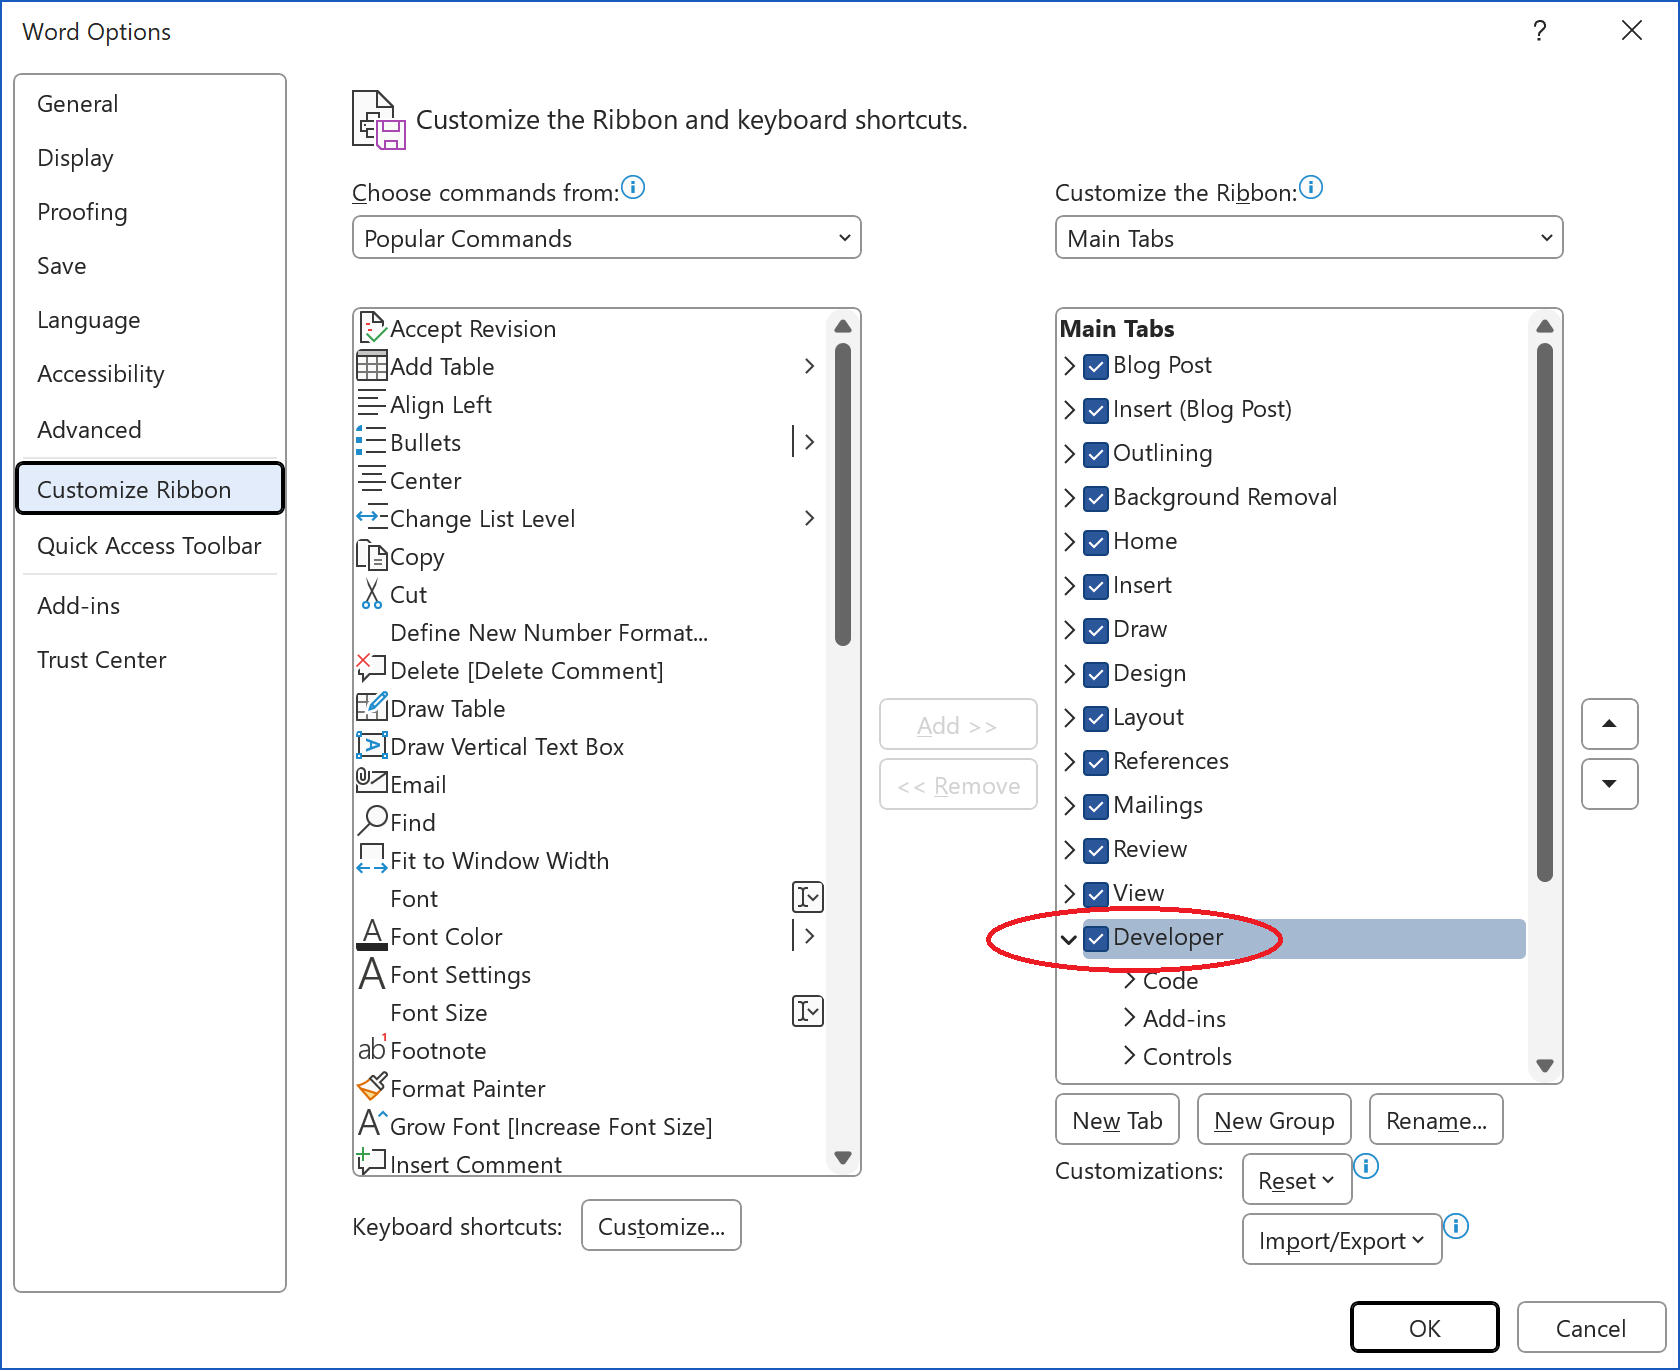This screenshot has width=1680, height=1370.
Task: Click the Delete Comment icon
Action: pos(372,668)
